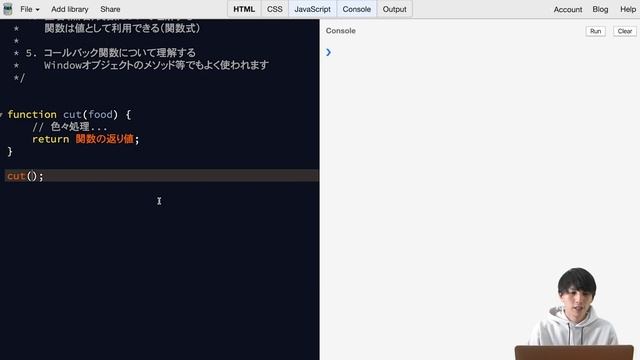Screen dimensions: 640x360
Task: Click the console prompt input line
Action: pyautogui.click(x=480, y=52)
